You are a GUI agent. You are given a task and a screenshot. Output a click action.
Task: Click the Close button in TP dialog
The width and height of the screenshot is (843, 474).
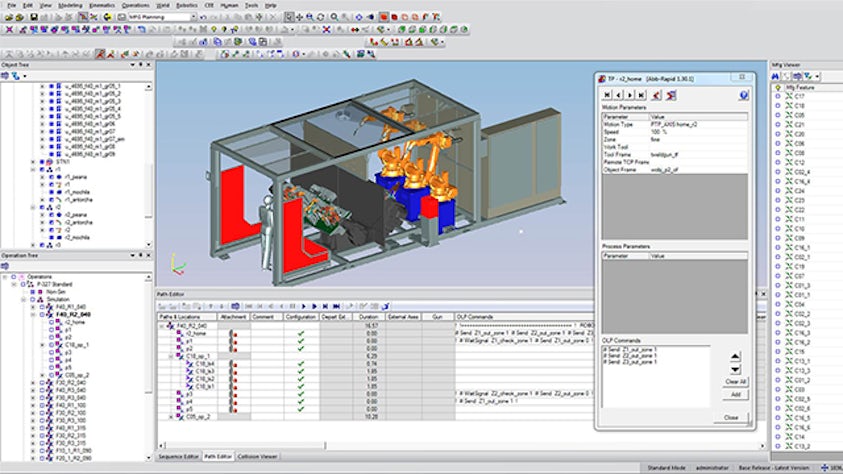coord(731,418)
